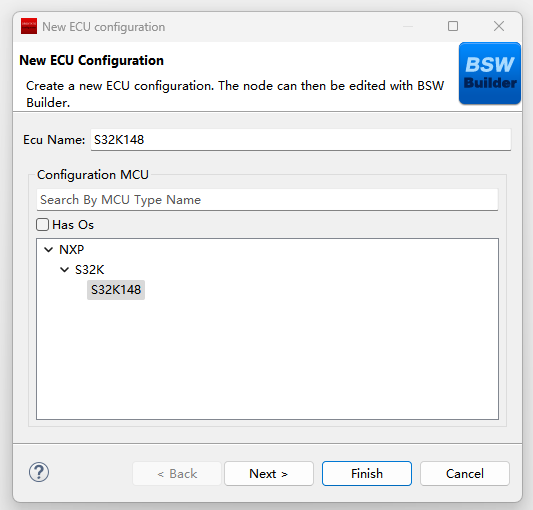The width and height of the screenshot is (533, 510).
Task: Select the NXP vendor node label
Action: pos(71,250)
